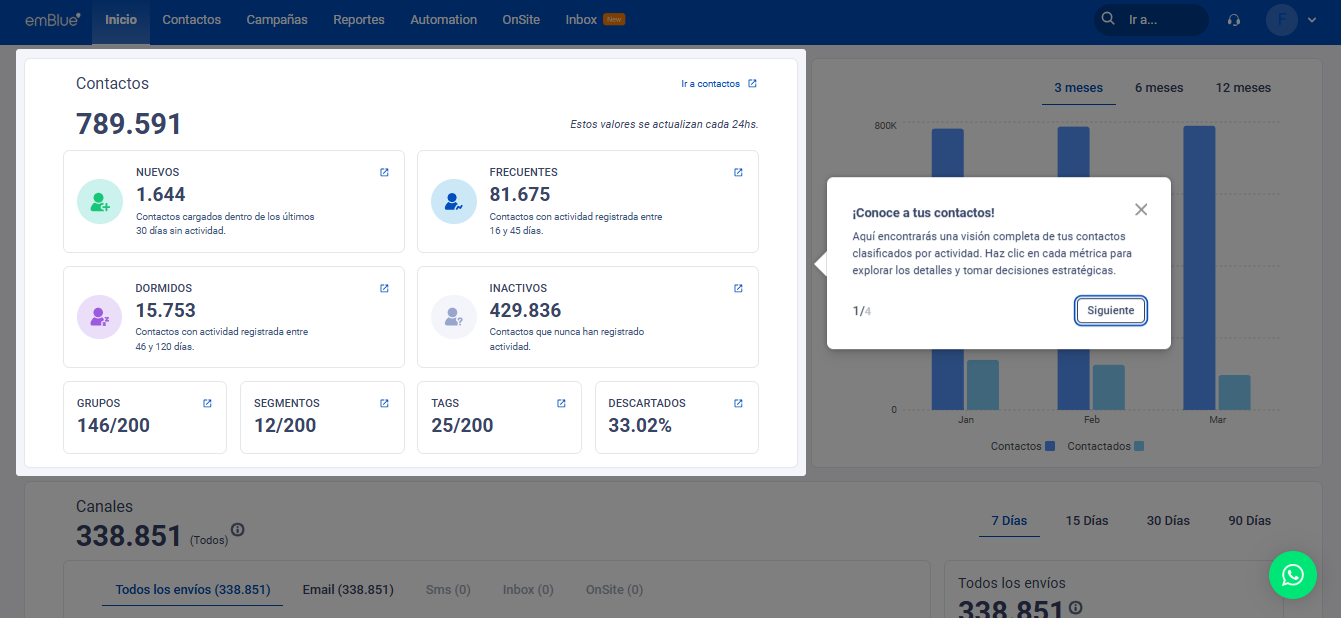The image size is (1341, 618).
Task: Select the 12 meses chart tab
Action: [x=1243, y=88]
